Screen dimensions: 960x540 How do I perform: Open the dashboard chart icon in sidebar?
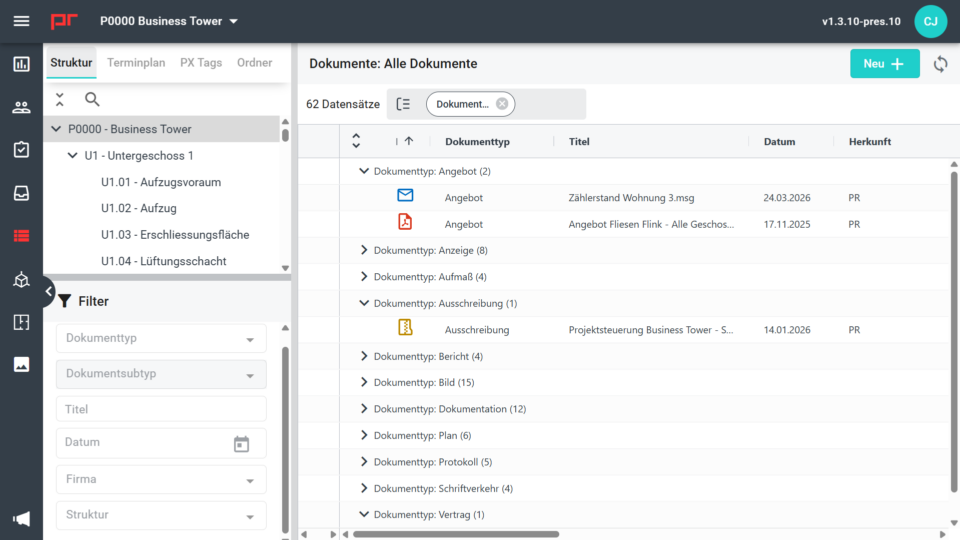(21, 65)
